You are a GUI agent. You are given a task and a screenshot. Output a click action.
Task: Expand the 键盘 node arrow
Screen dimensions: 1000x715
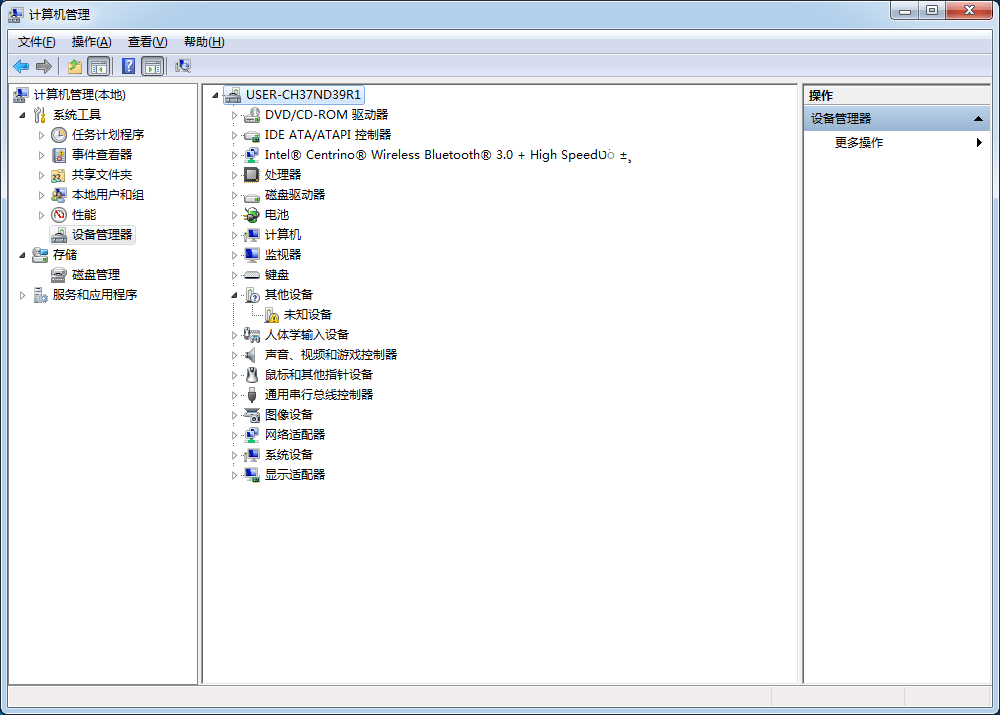click(x=234, y=276)
